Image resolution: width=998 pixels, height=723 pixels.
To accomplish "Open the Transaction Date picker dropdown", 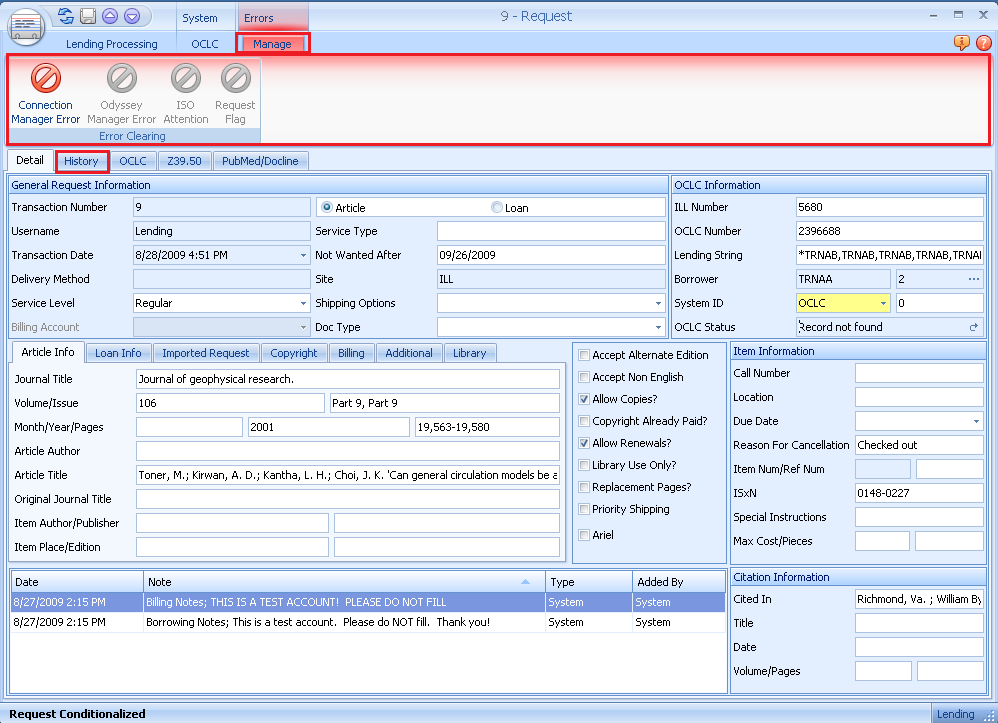I will pyautogui.click(x=304, y=255).
